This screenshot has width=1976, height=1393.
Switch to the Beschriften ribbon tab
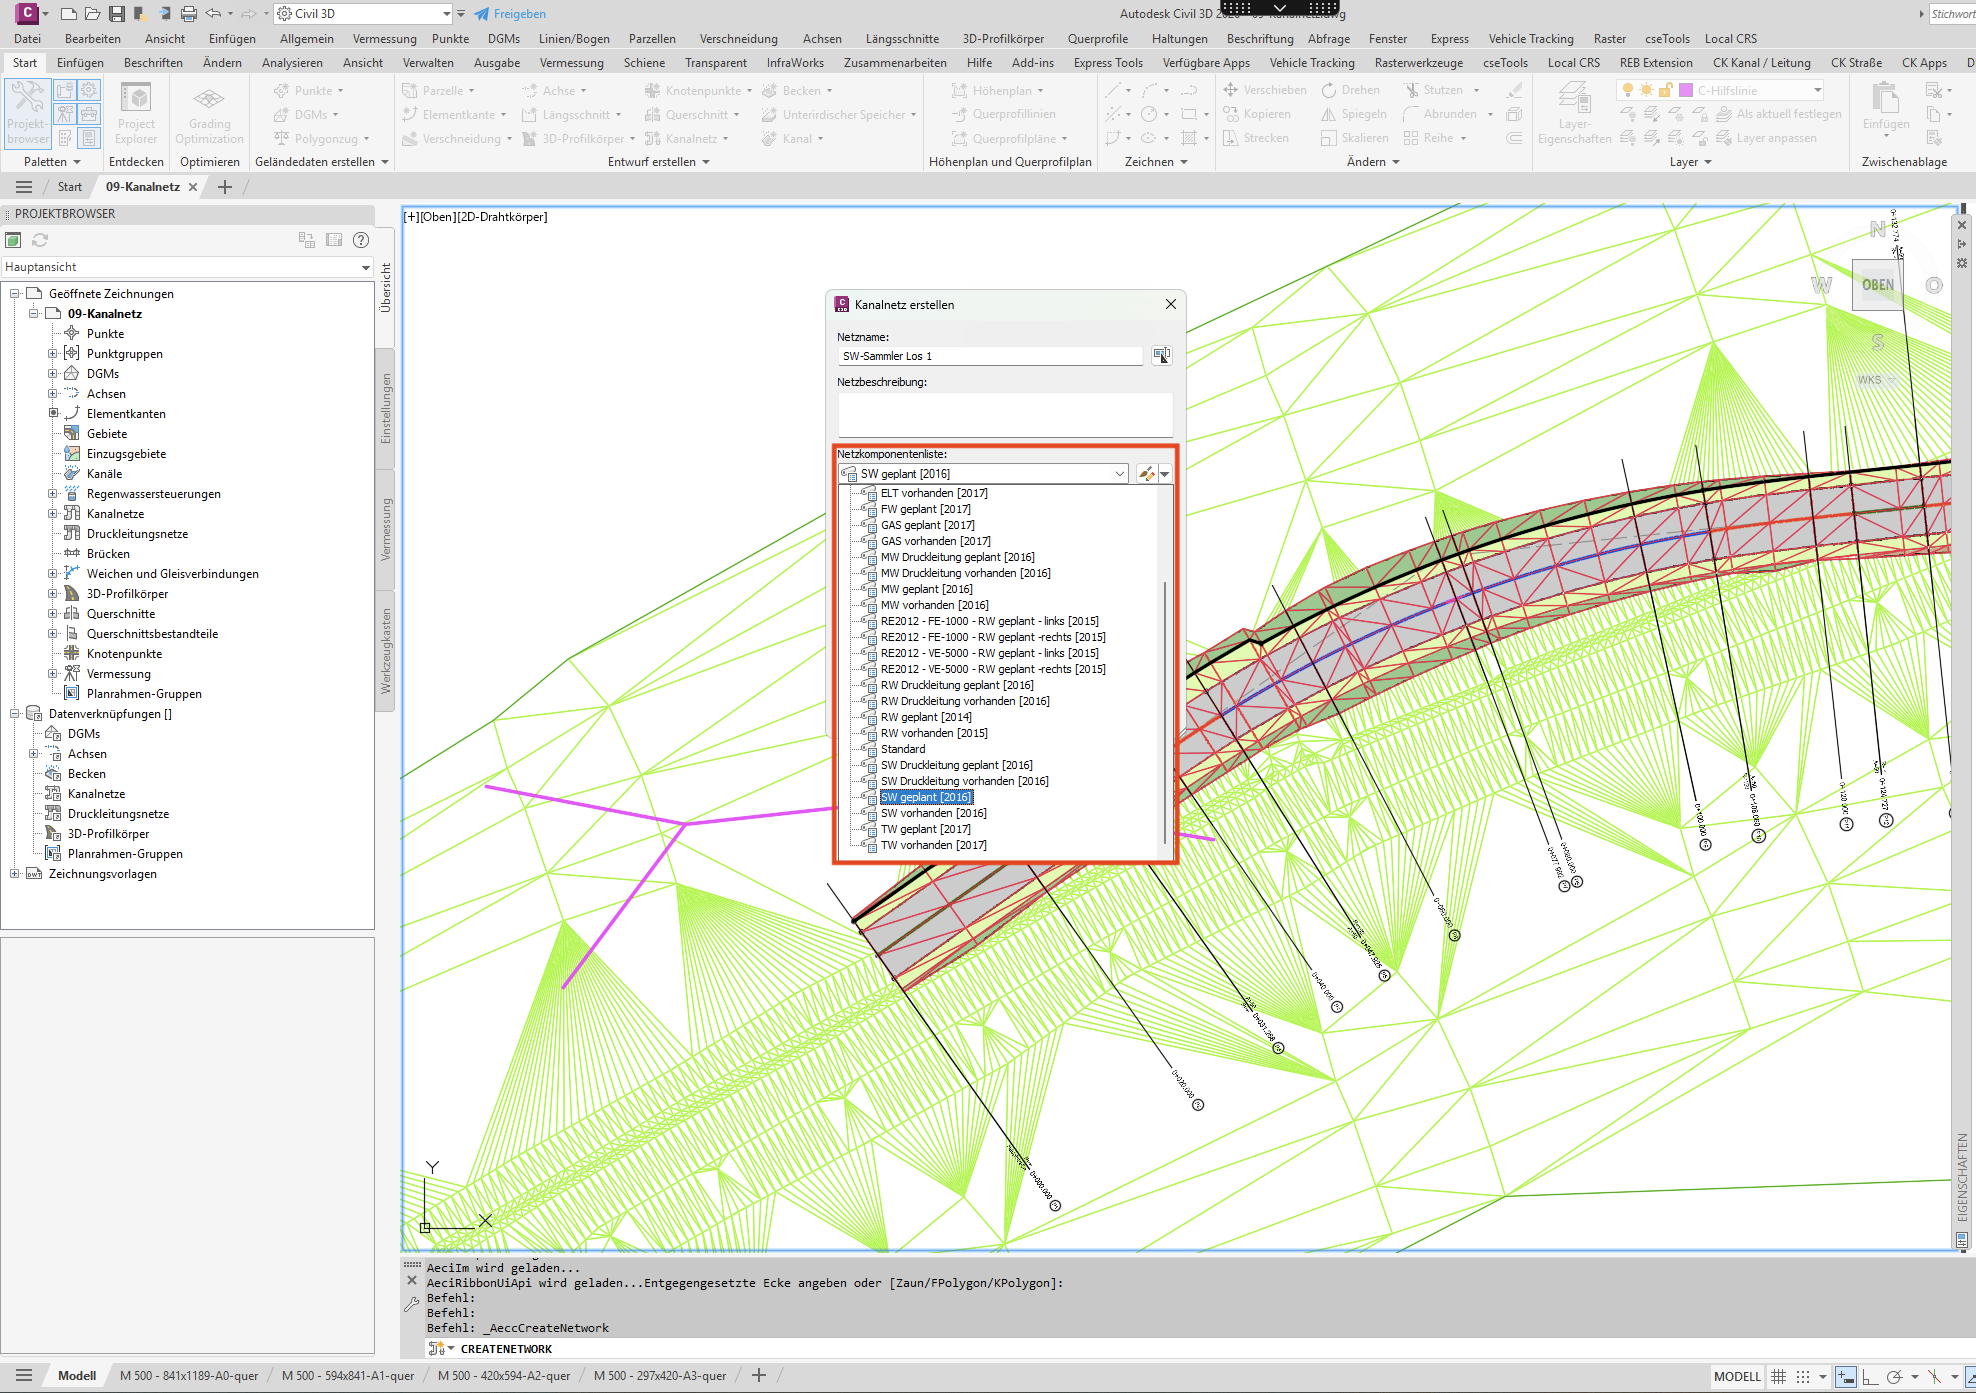pos(153,63)
